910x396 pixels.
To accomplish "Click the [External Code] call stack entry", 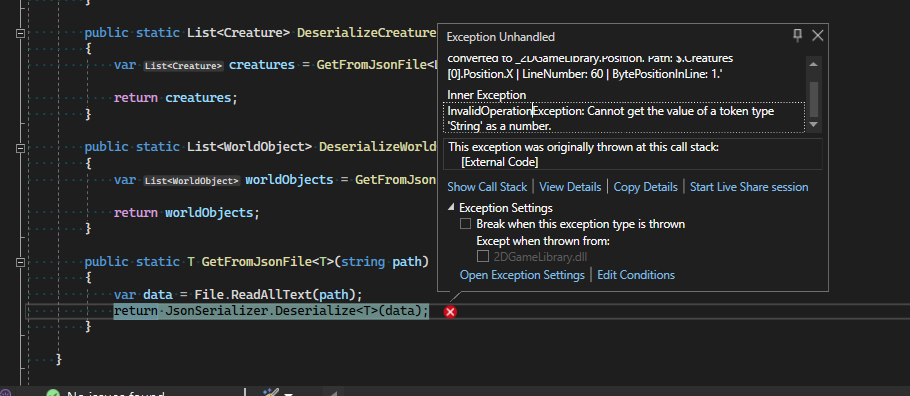I will pyautogui.click(x=499, y=162).
